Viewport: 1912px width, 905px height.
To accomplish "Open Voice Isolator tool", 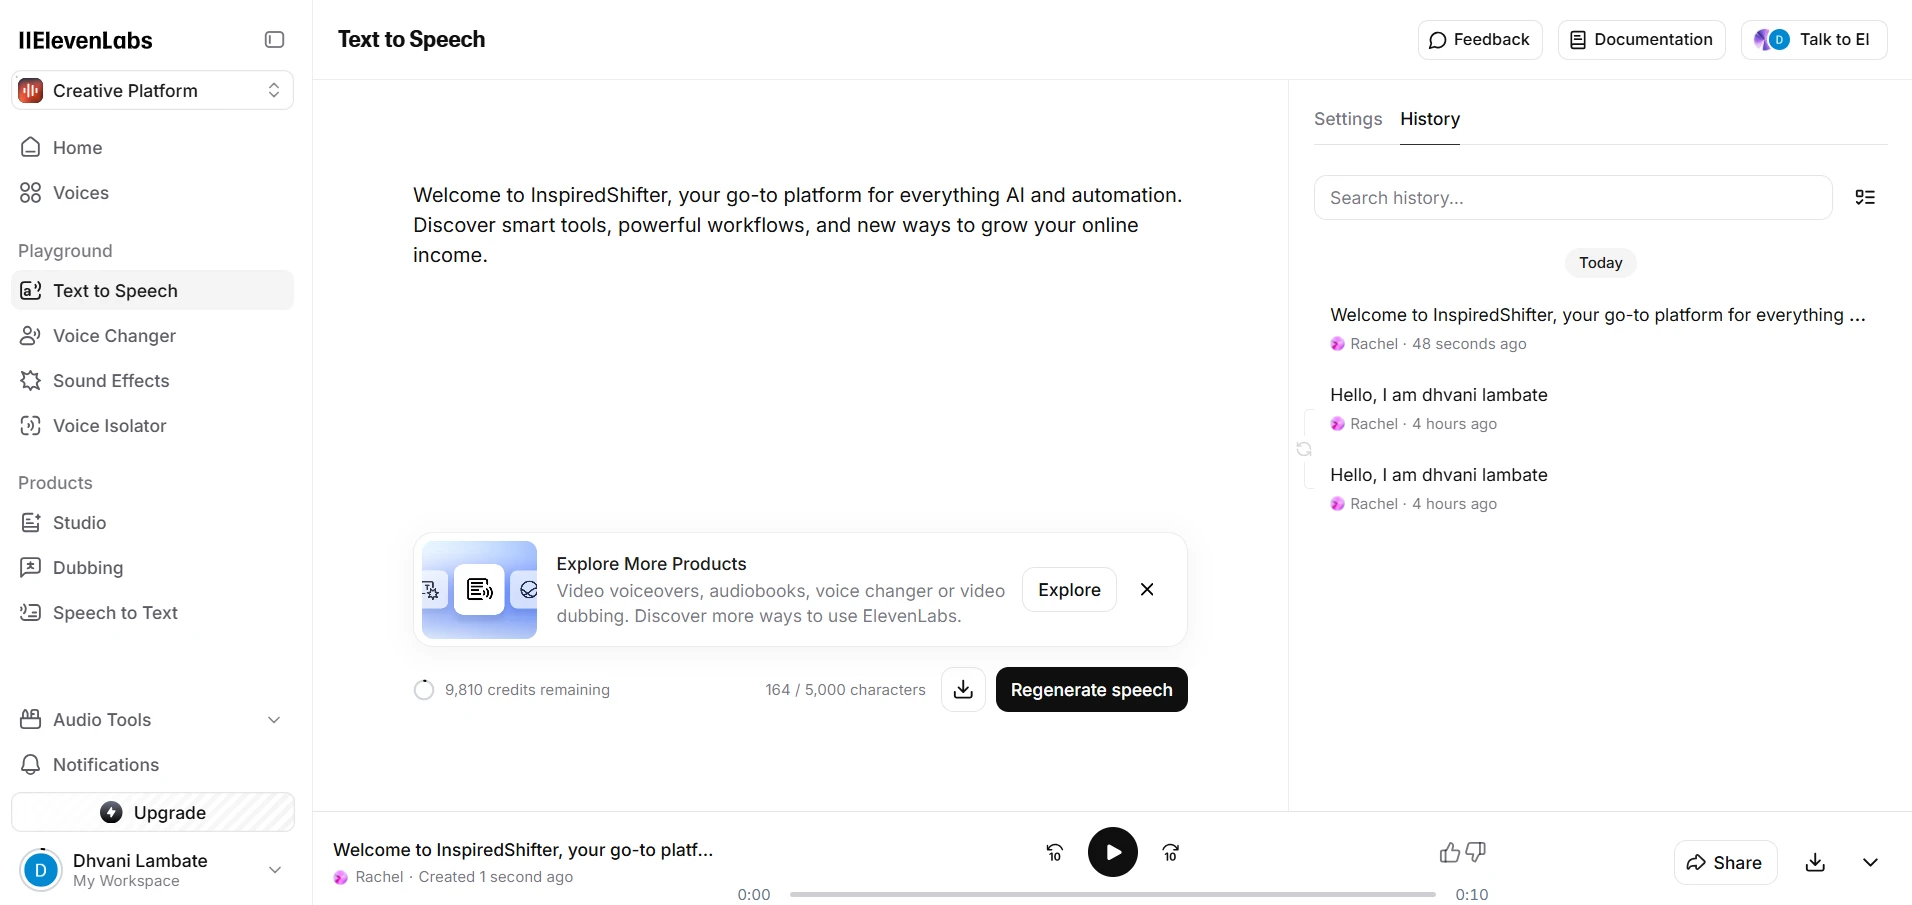I will 152,425.
